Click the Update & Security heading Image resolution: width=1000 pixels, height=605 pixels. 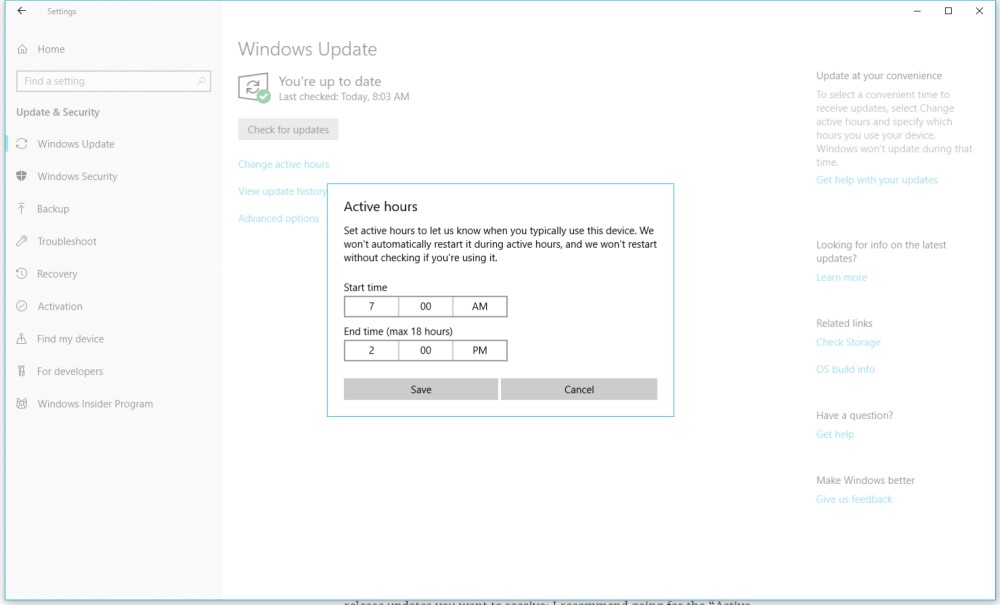coord(58,112)
